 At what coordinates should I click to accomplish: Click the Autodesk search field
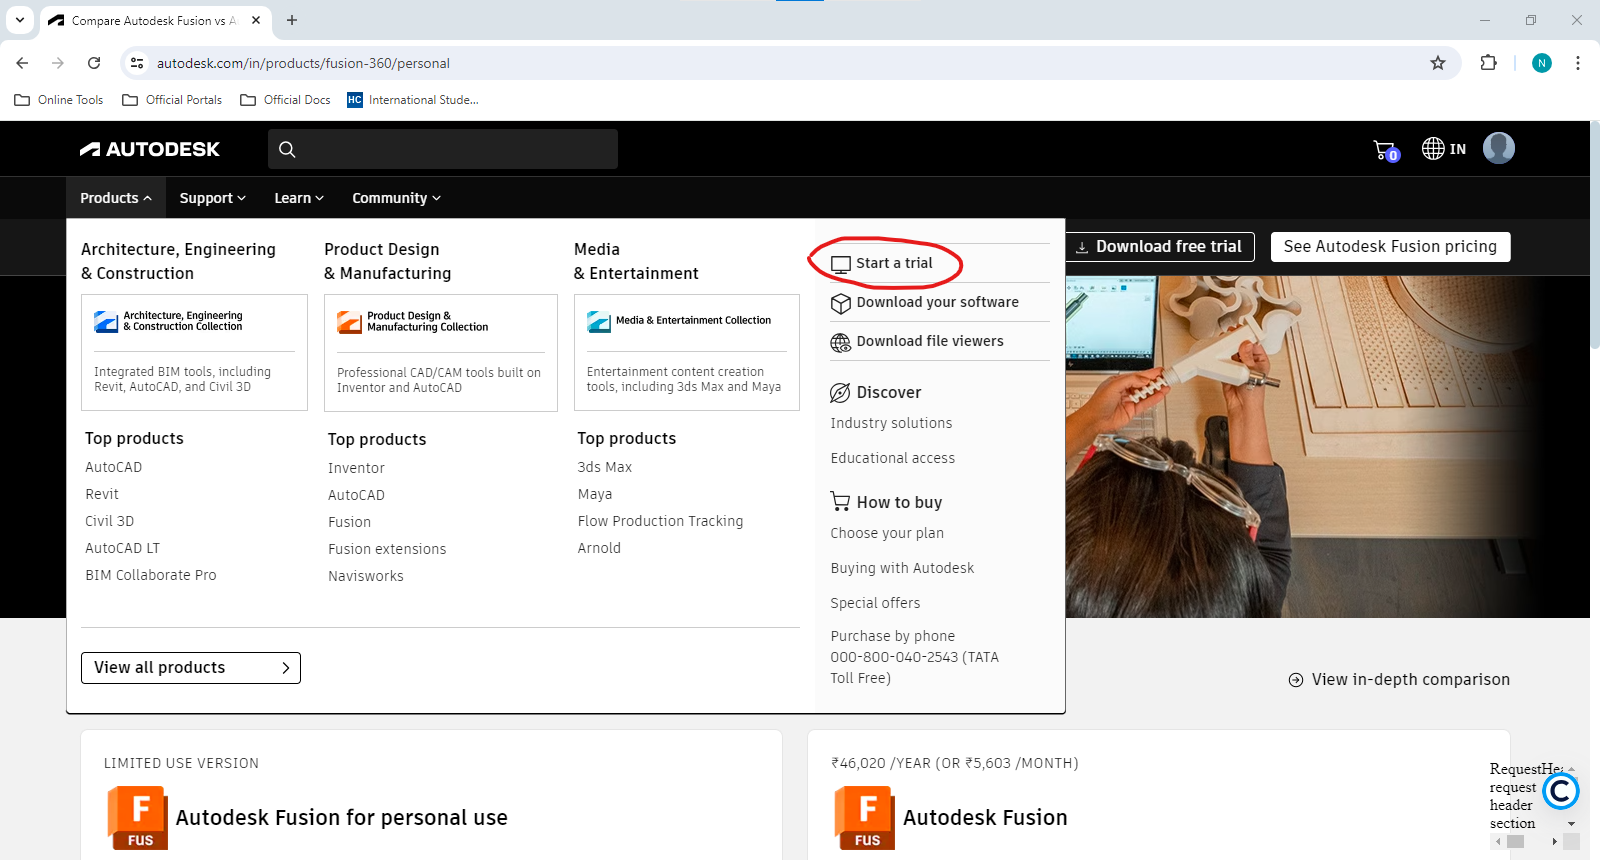point(443,149)
